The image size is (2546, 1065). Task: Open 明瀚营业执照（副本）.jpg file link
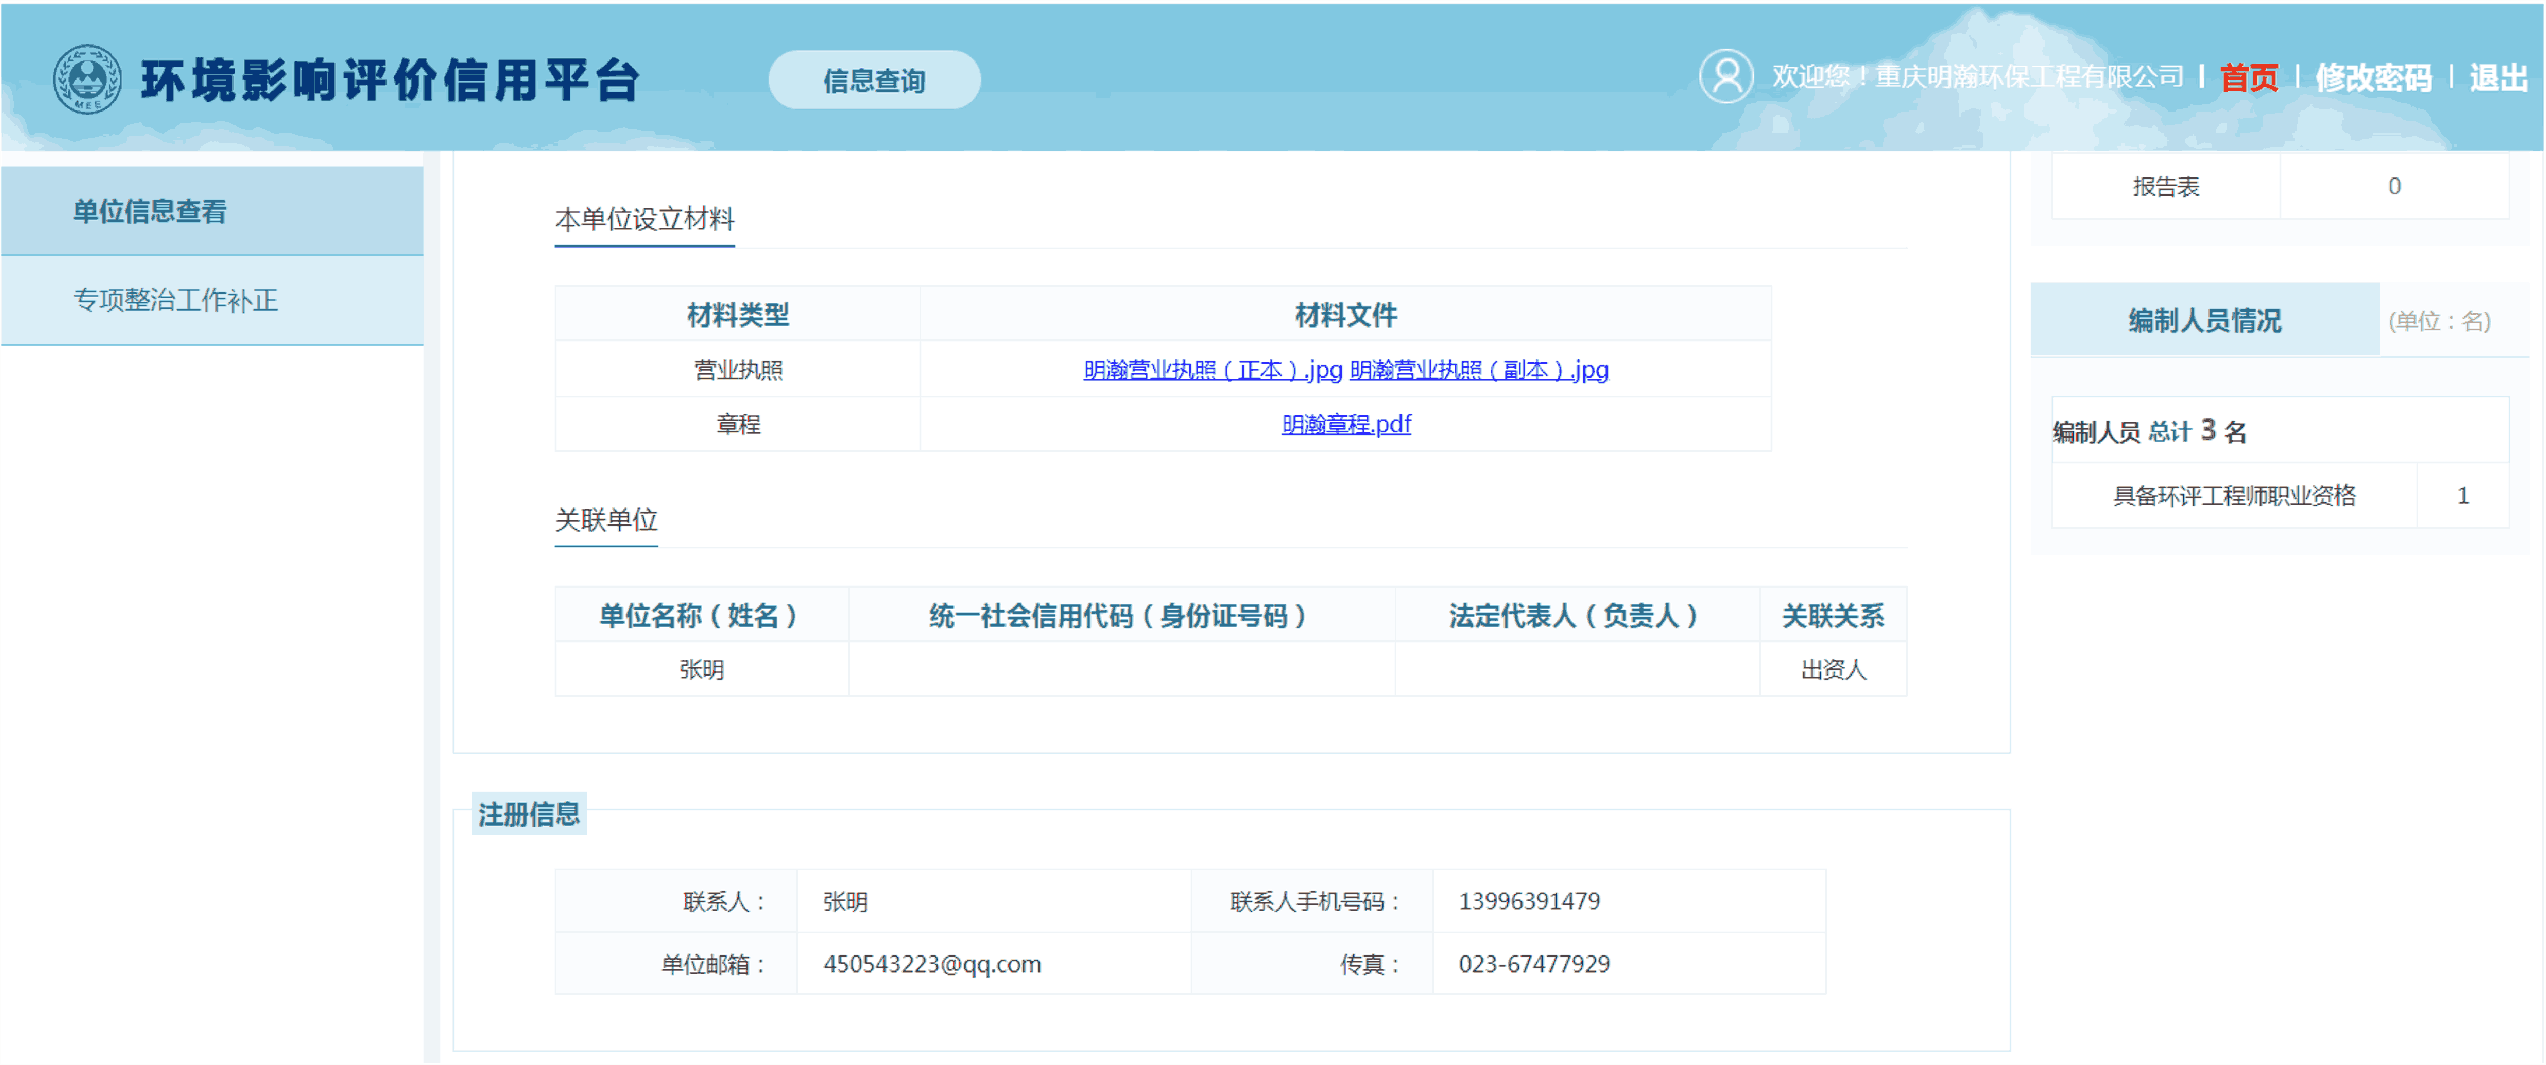(1478, 370)
